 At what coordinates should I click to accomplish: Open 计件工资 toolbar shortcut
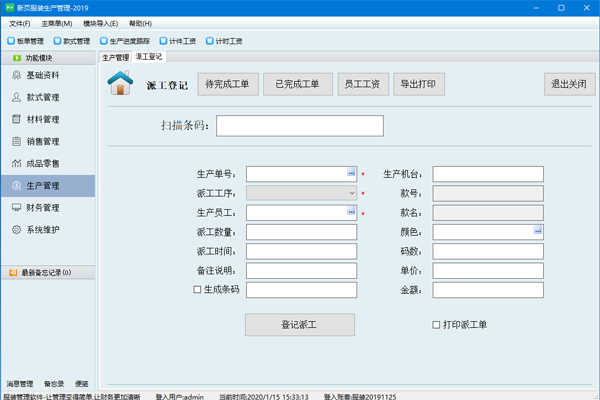coord(178,41)
